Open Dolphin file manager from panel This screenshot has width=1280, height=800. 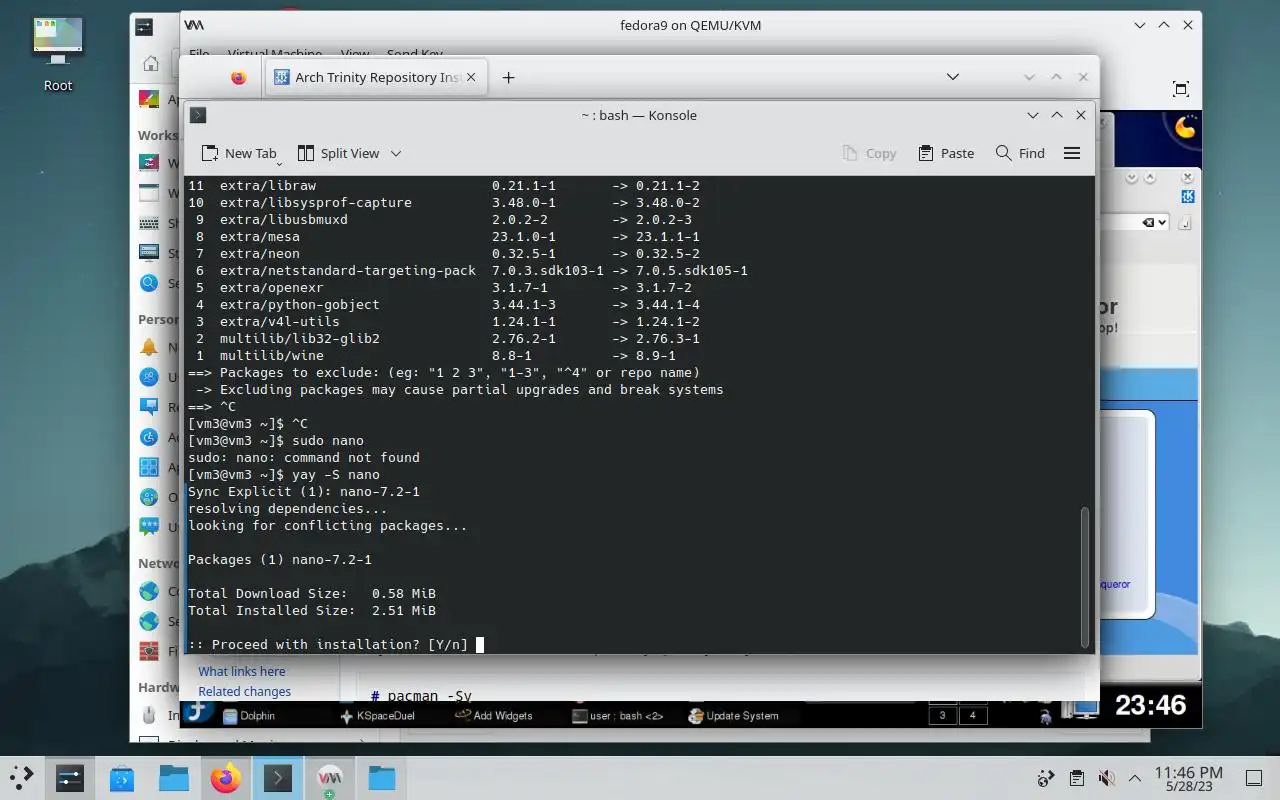(174, 777)
